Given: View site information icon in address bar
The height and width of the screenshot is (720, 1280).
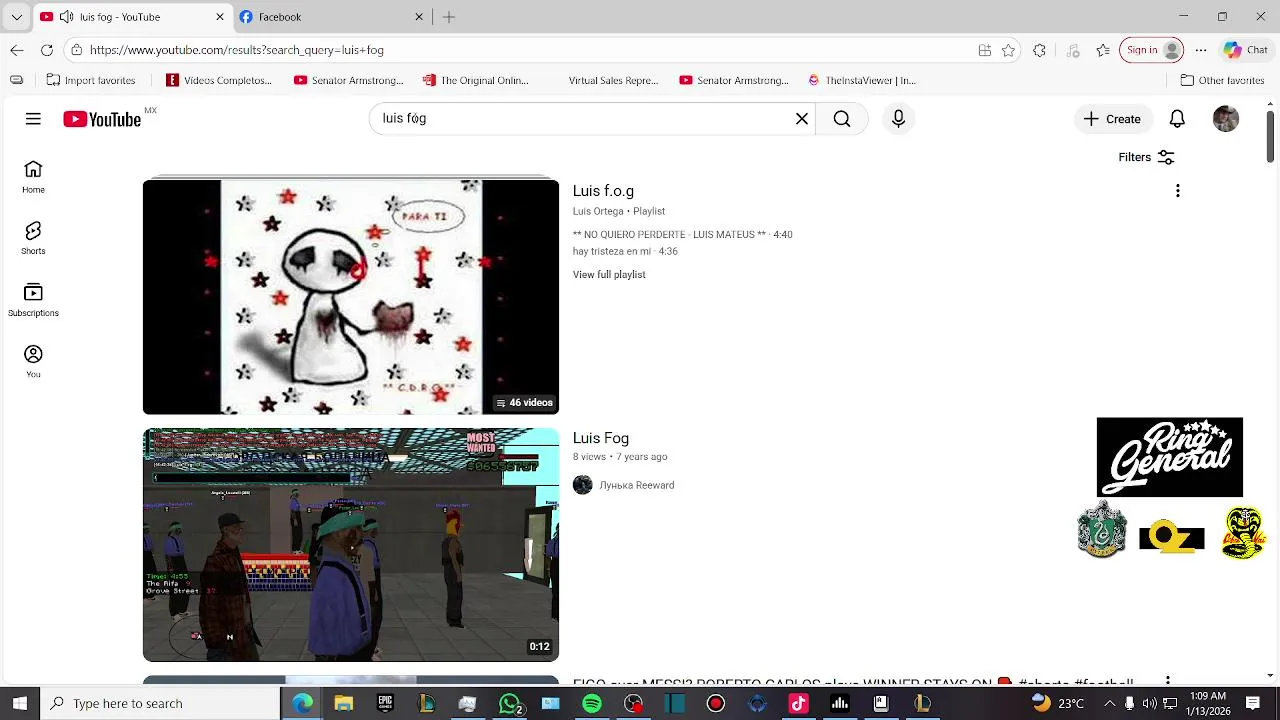Looking at the screenshot, I should [x=76, y=50].
